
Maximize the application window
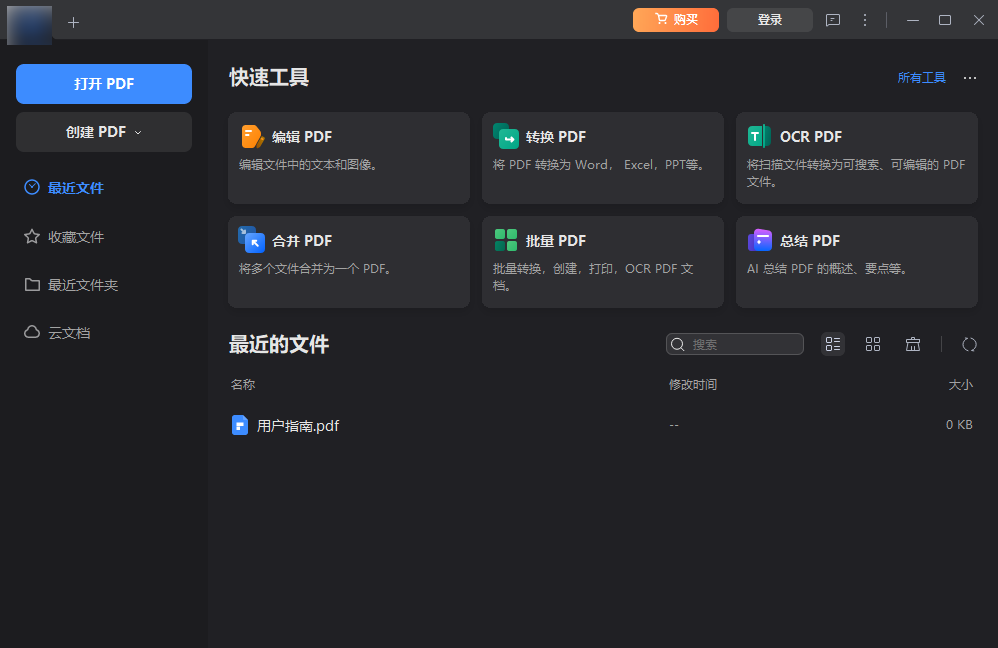pos(945,20)
